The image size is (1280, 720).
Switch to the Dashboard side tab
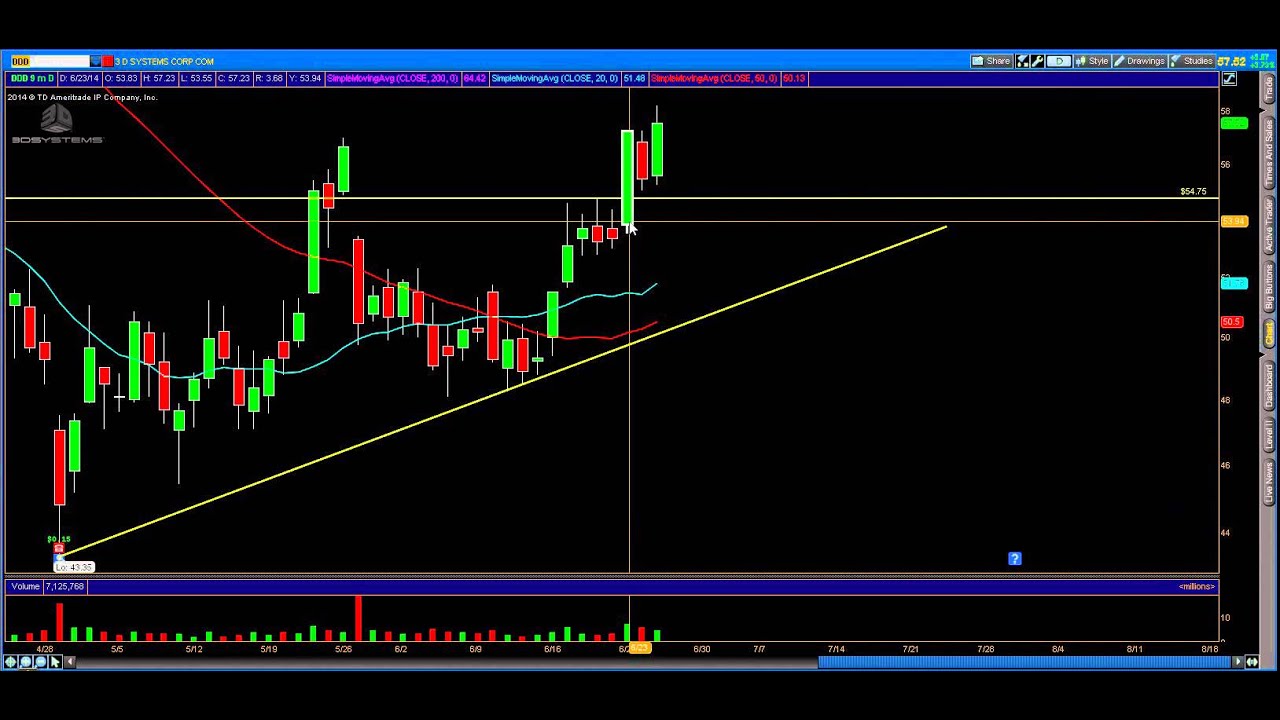coord(1269,383)
